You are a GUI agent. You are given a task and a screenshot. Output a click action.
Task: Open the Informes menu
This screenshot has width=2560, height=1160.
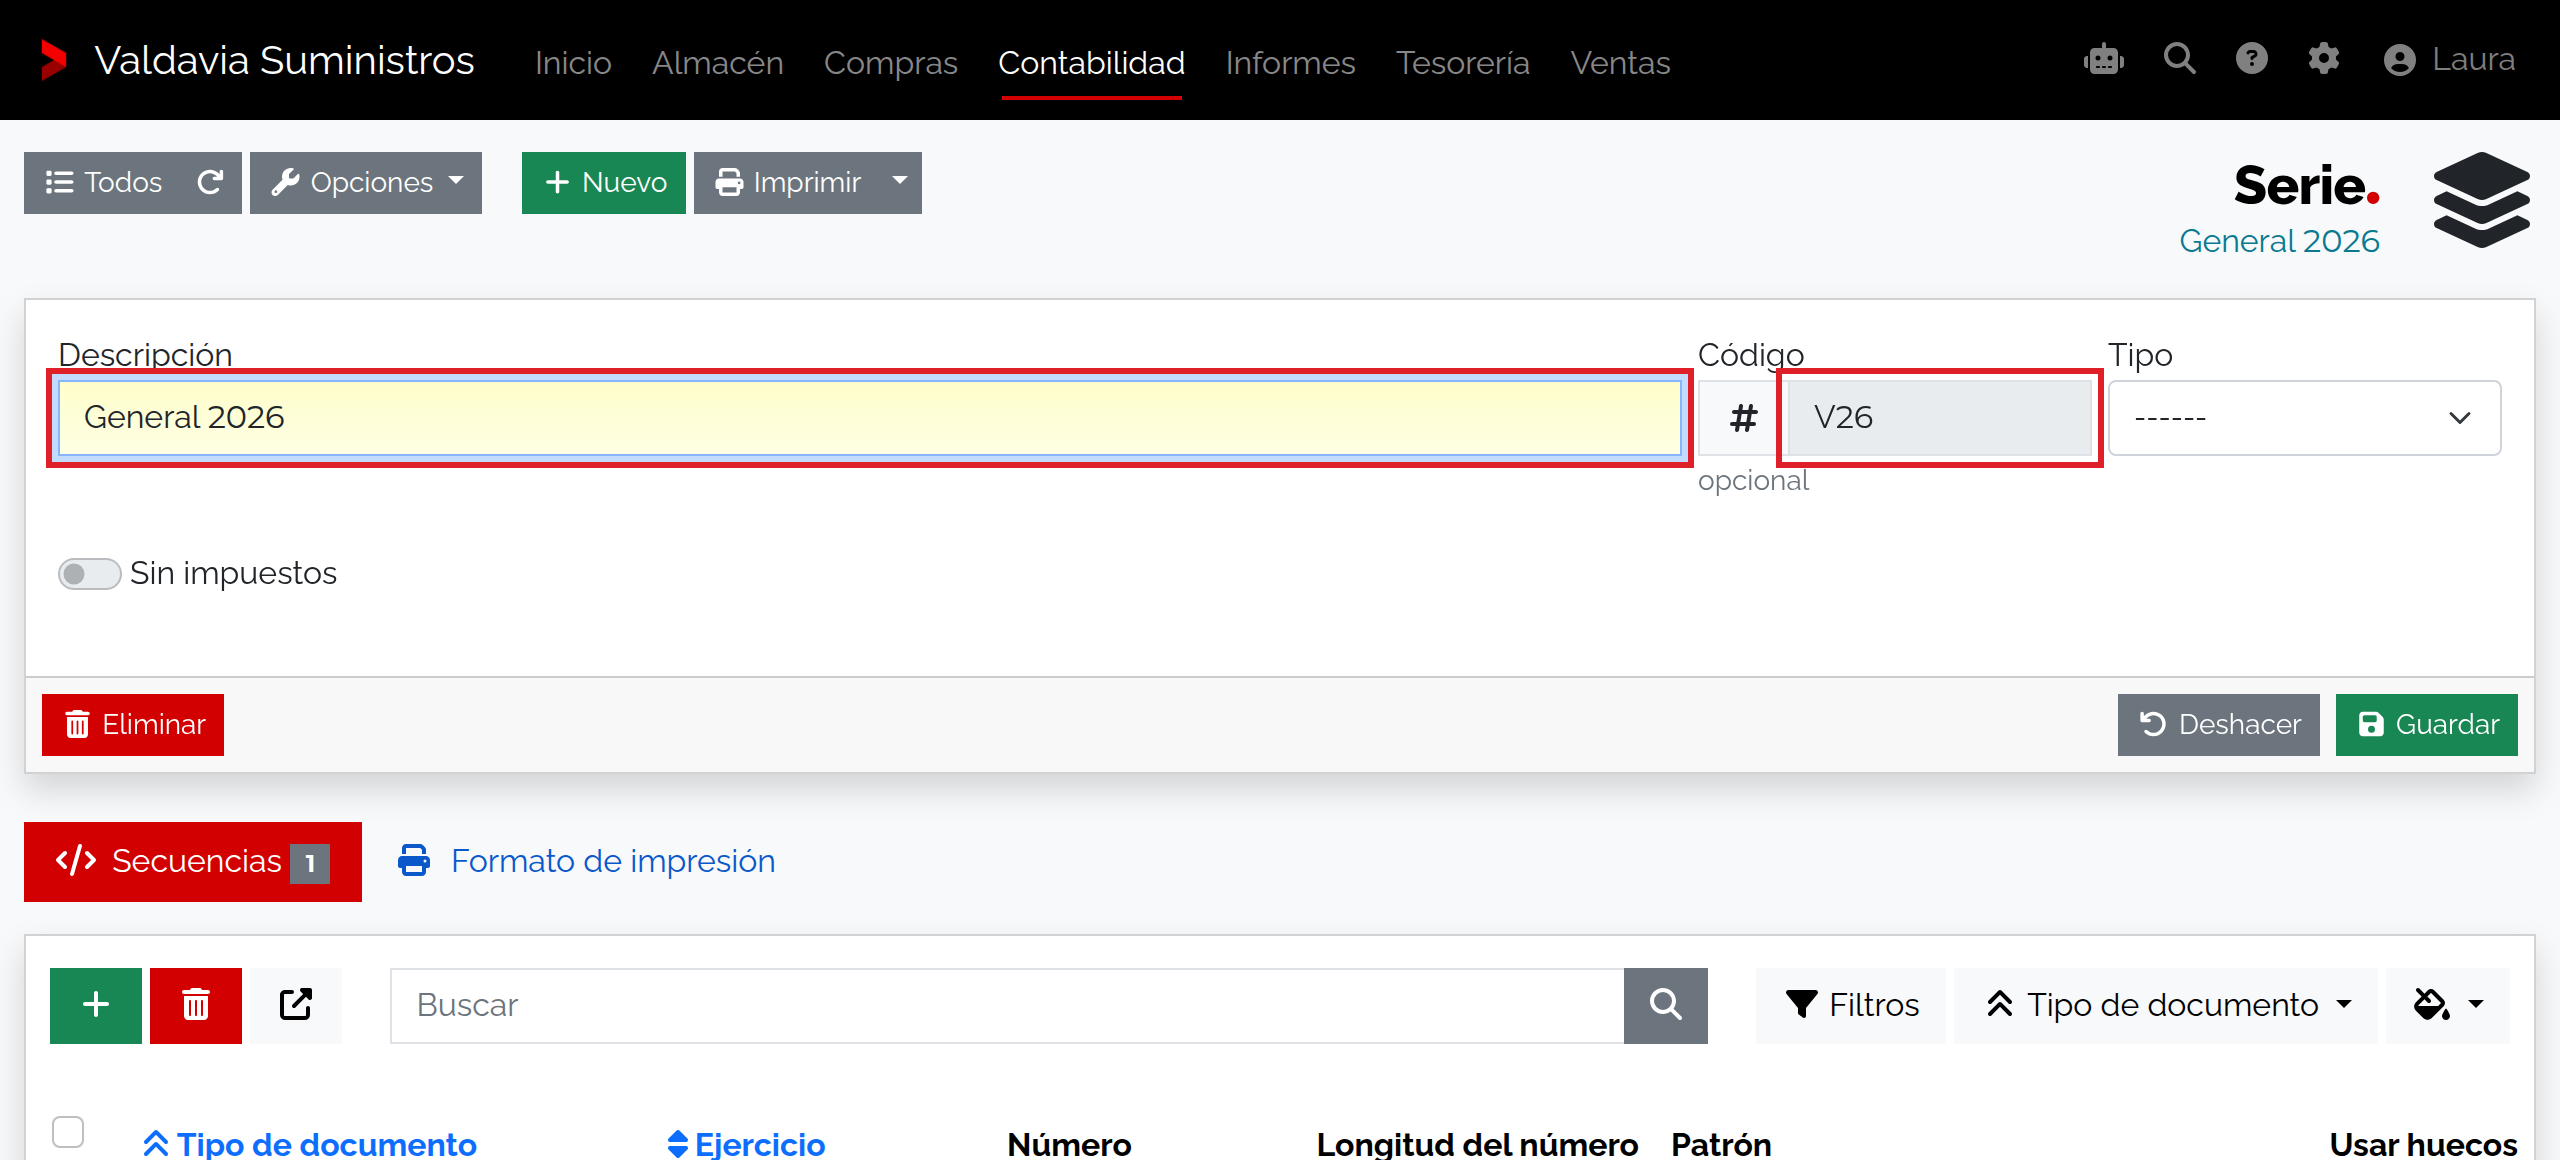1291,62
